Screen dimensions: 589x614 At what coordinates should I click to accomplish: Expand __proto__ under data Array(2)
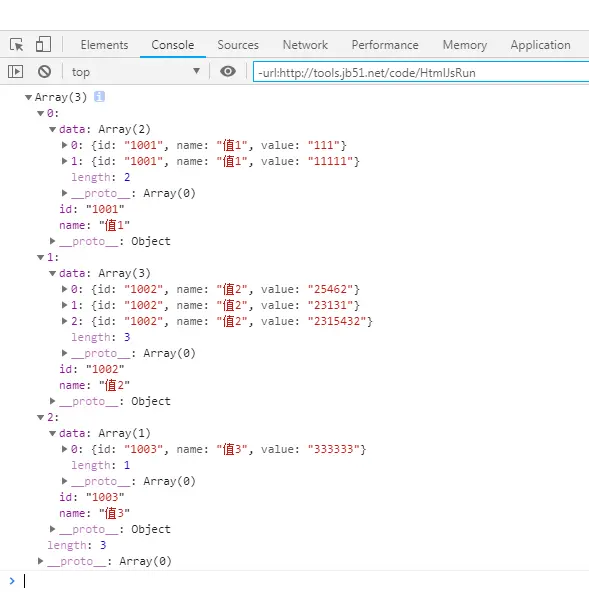click(65, 193)
